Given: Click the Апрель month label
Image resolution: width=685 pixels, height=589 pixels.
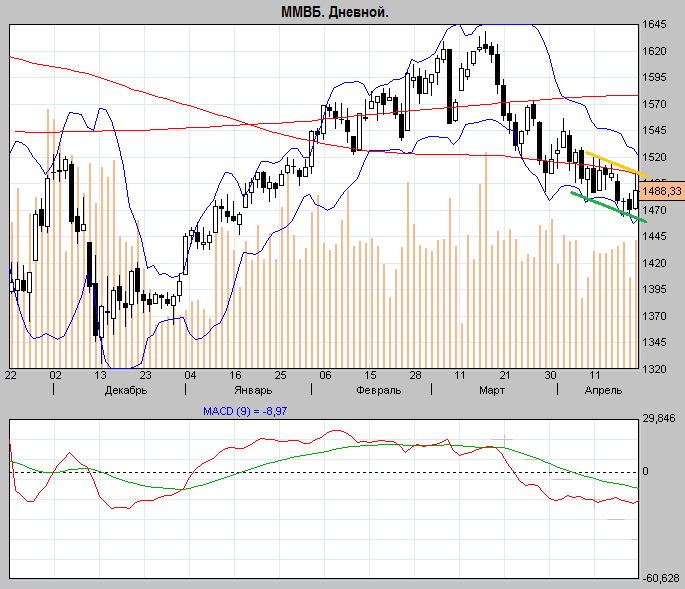Looking at the screenshot, I should [603, 391].
